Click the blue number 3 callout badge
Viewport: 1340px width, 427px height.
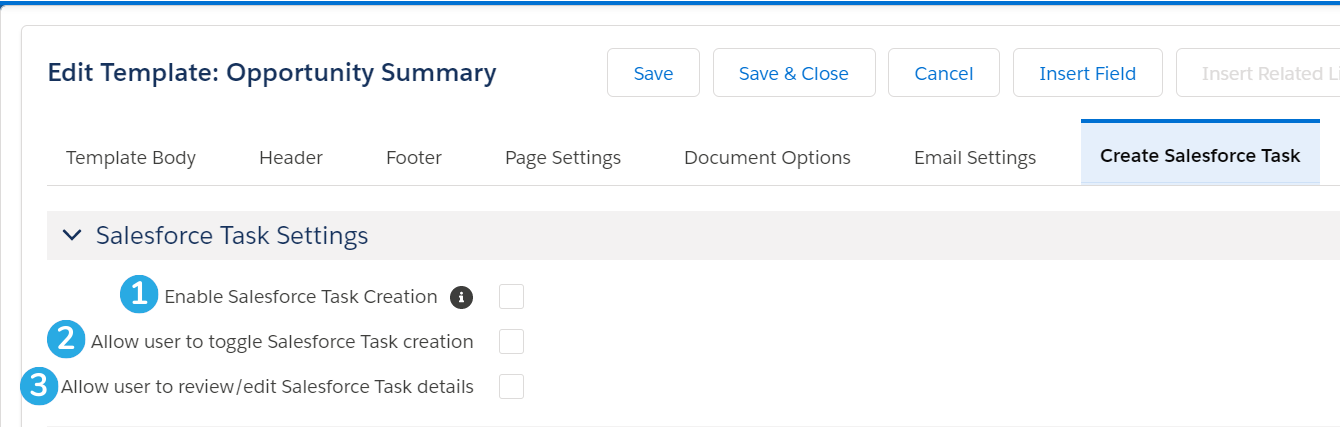pyautogui.click(x=39, y=385)
